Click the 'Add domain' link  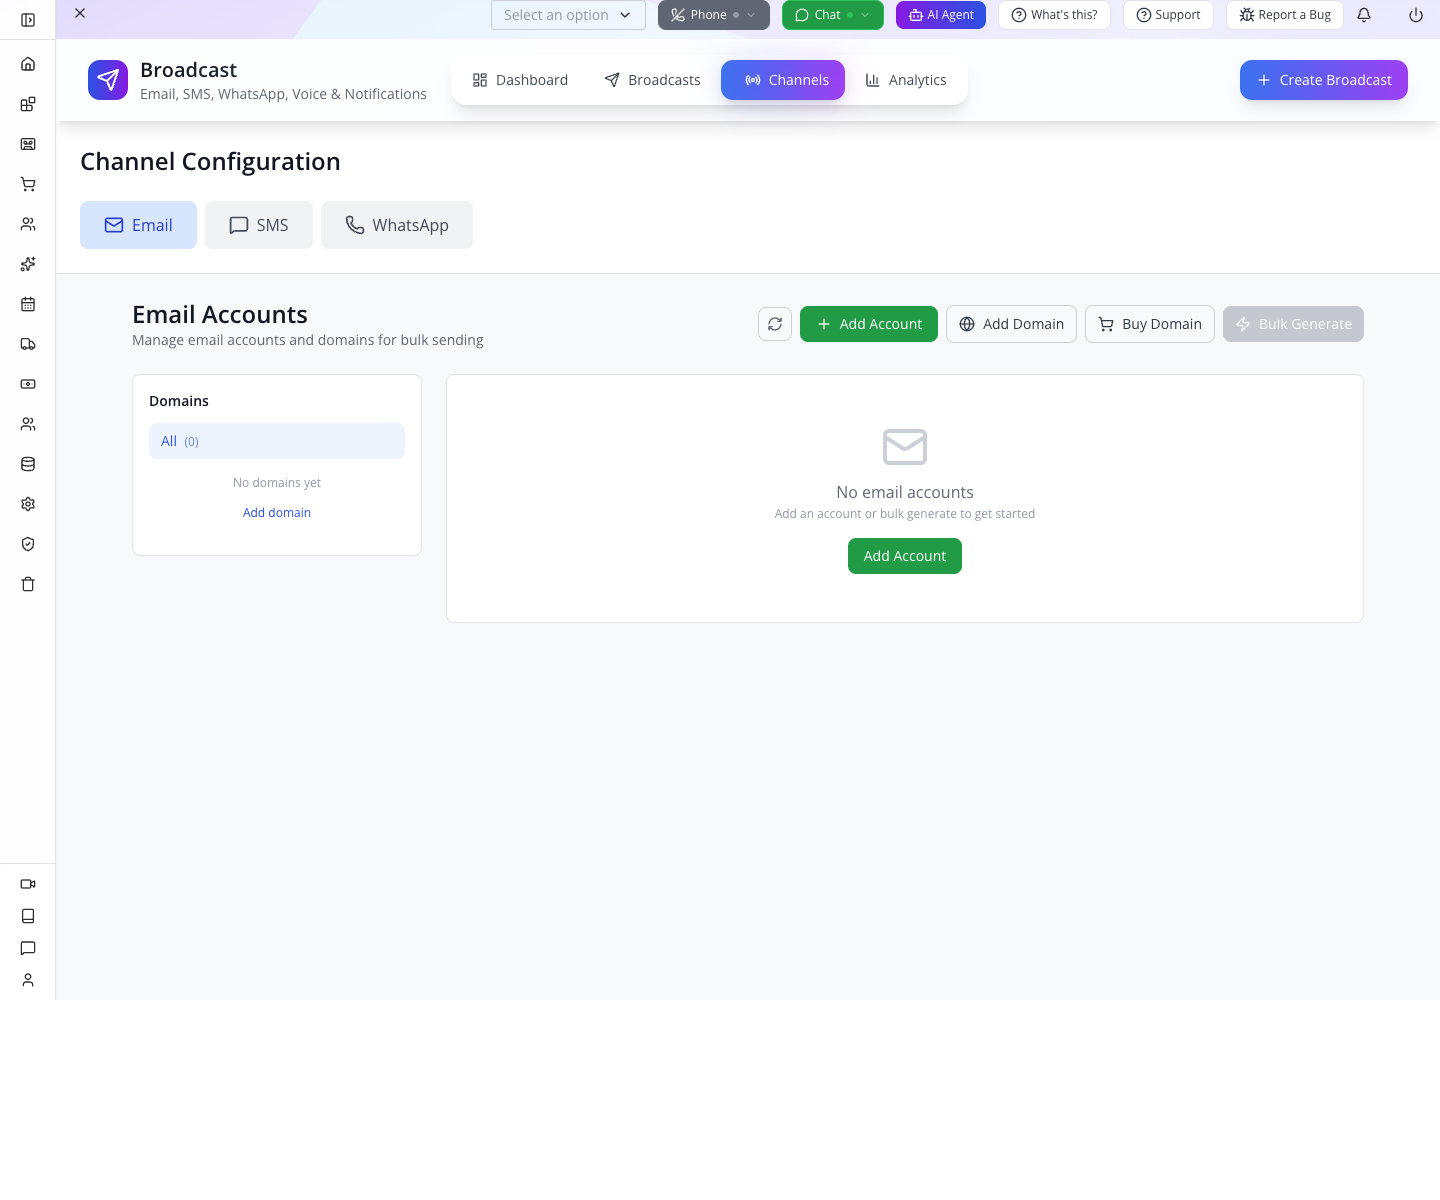[x=277, y=513]
